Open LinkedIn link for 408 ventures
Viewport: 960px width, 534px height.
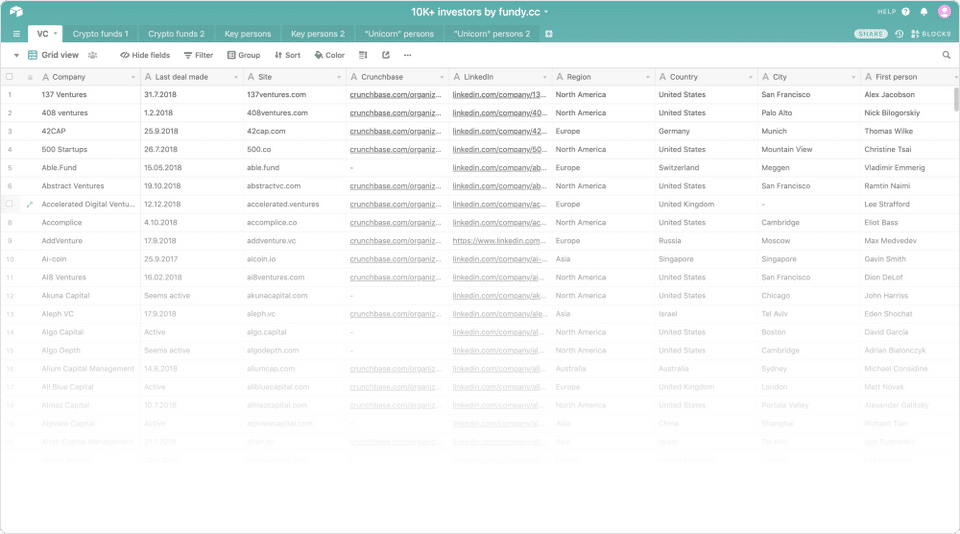pos(499,113)
